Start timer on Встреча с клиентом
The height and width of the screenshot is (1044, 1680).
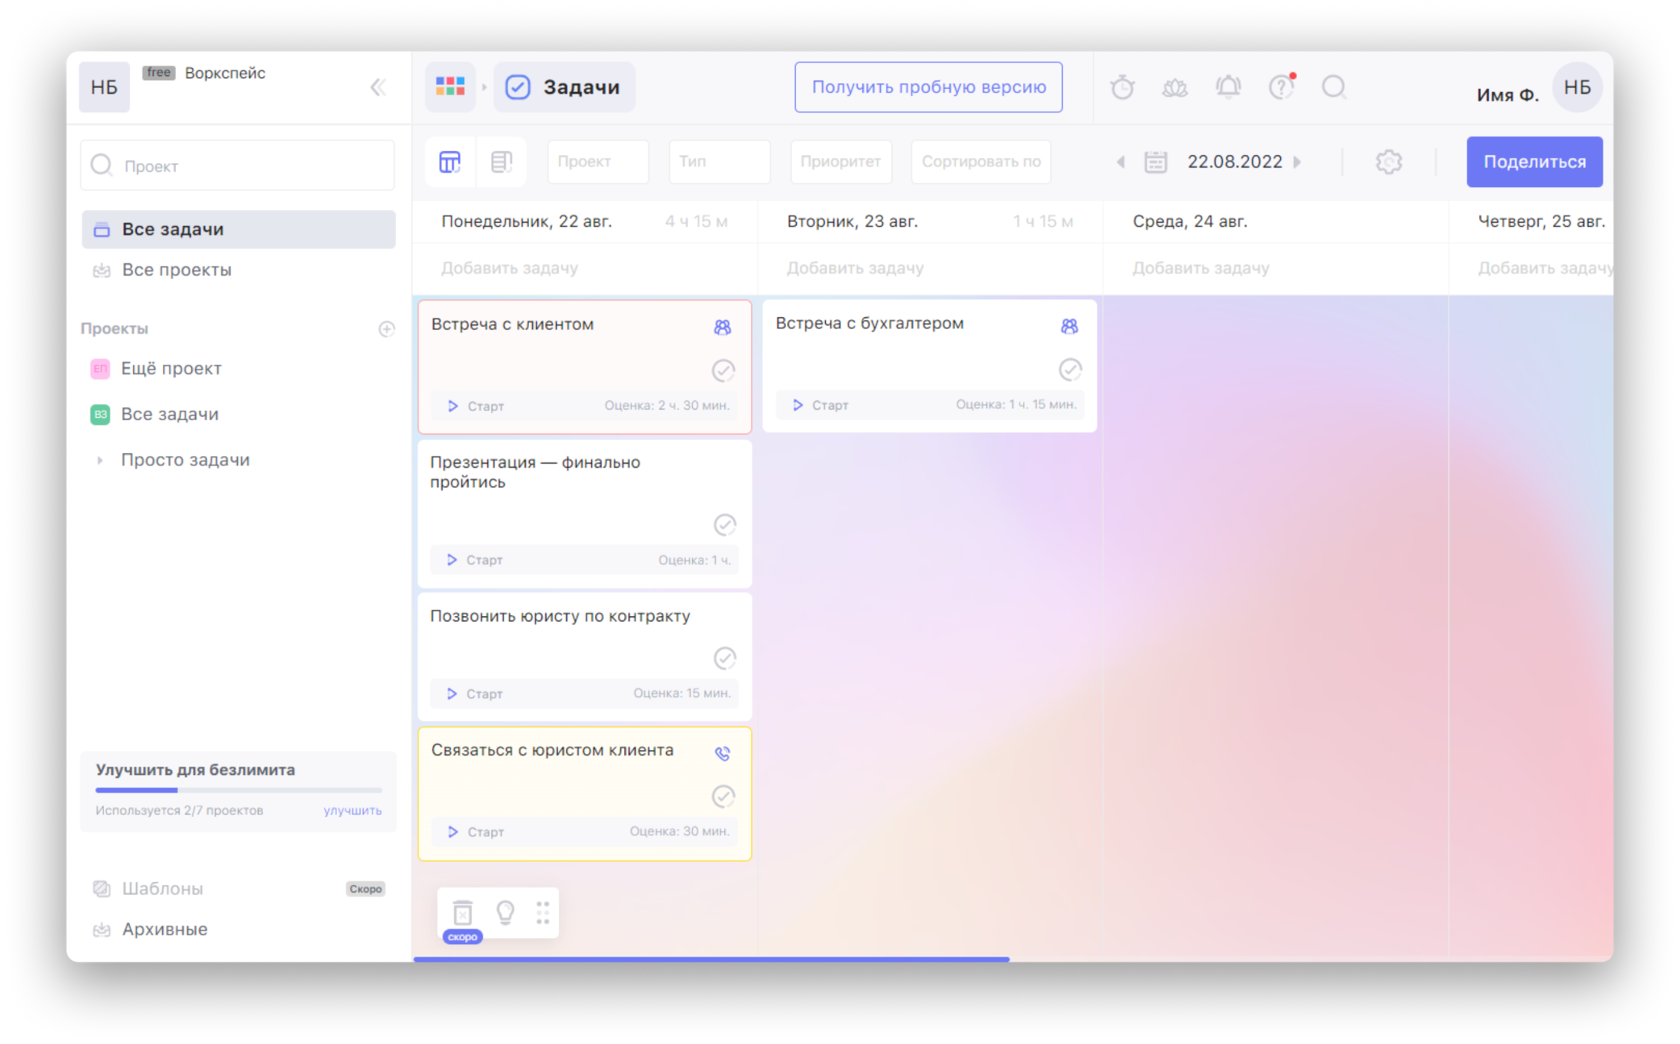pyautogui.click(x=476, y=406)
